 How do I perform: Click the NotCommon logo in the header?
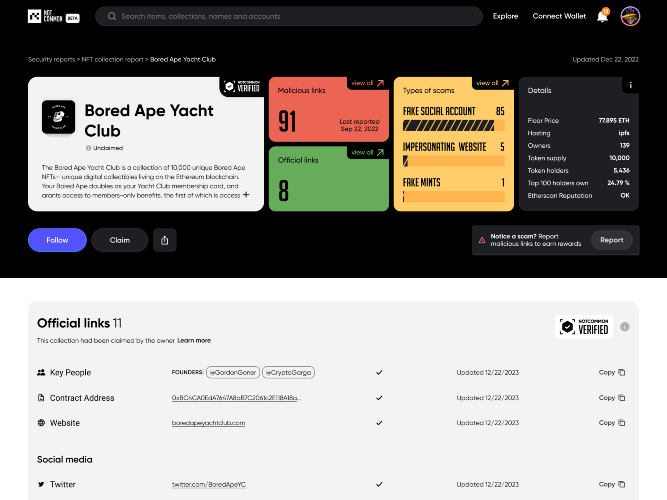54,16
